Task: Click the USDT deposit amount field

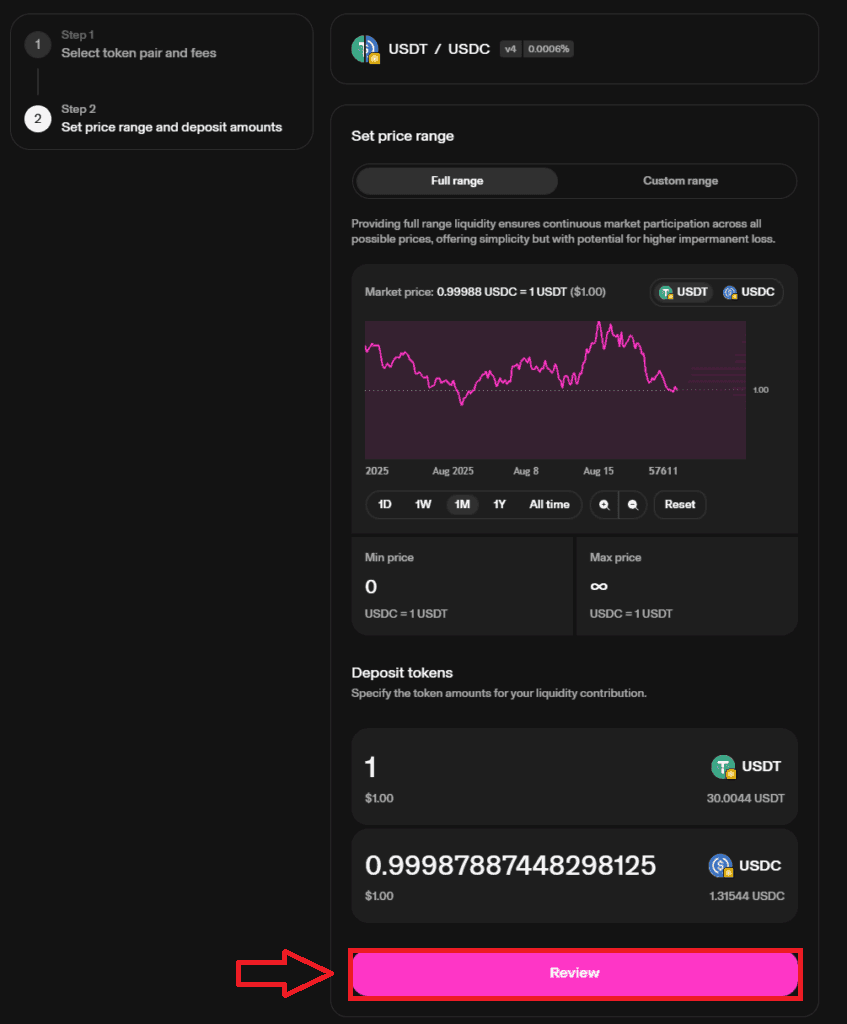Action: [575, 776]
